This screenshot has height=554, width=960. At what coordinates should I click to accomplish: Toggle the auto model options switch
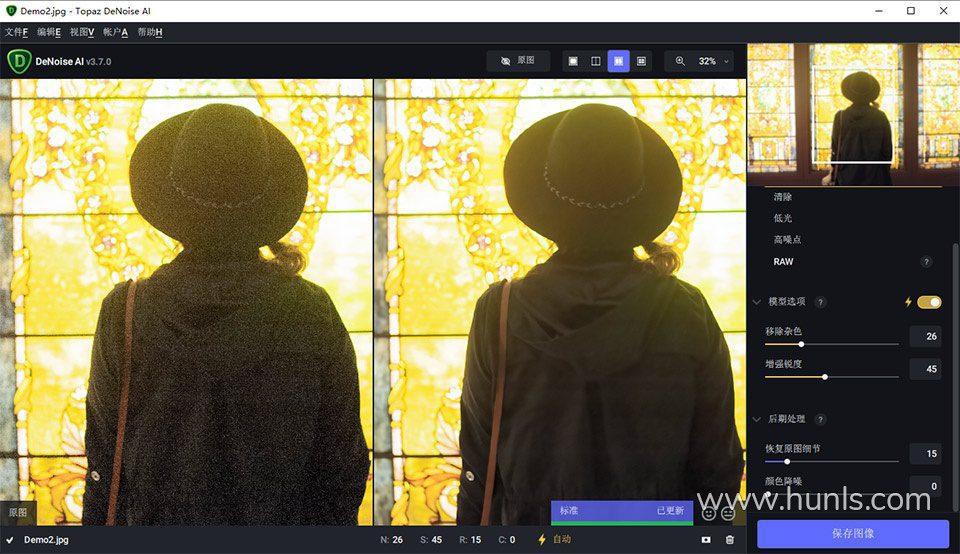(x=929, y=302)
